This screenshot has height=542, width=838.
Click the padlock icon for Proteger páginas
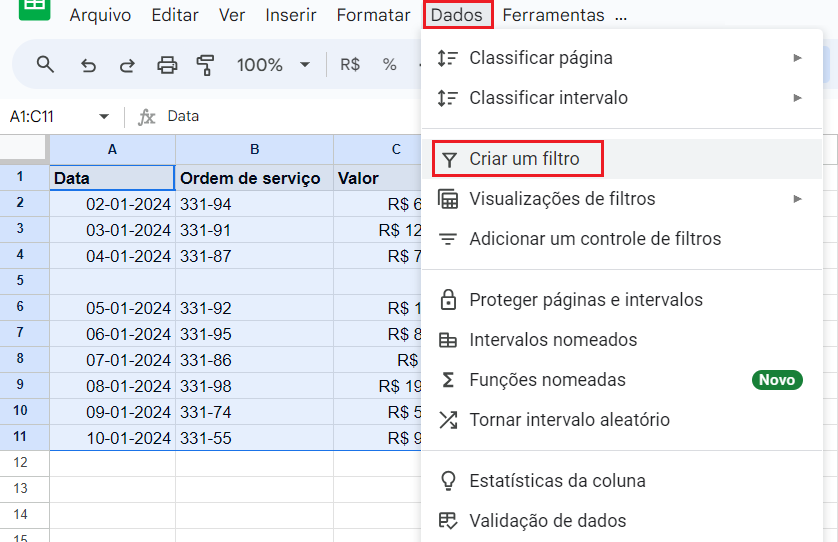(448, 299)
